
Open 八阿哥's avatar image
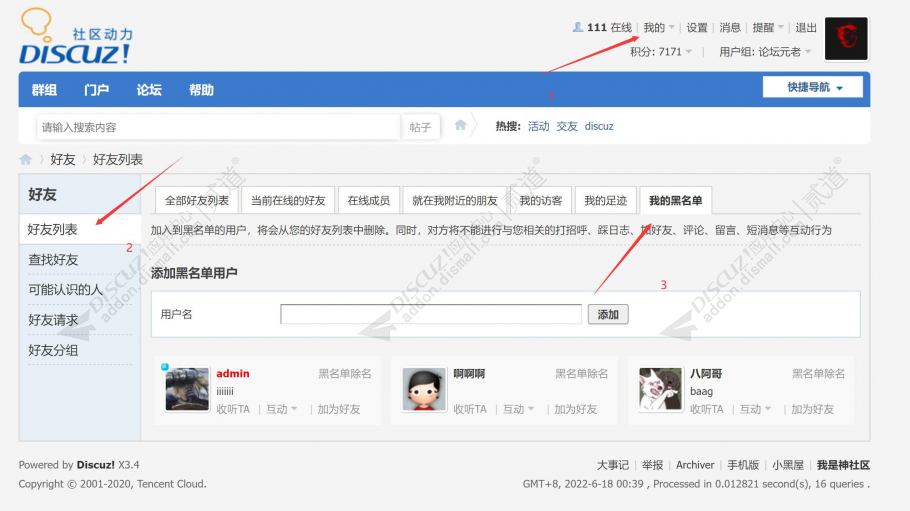point(661,389)
